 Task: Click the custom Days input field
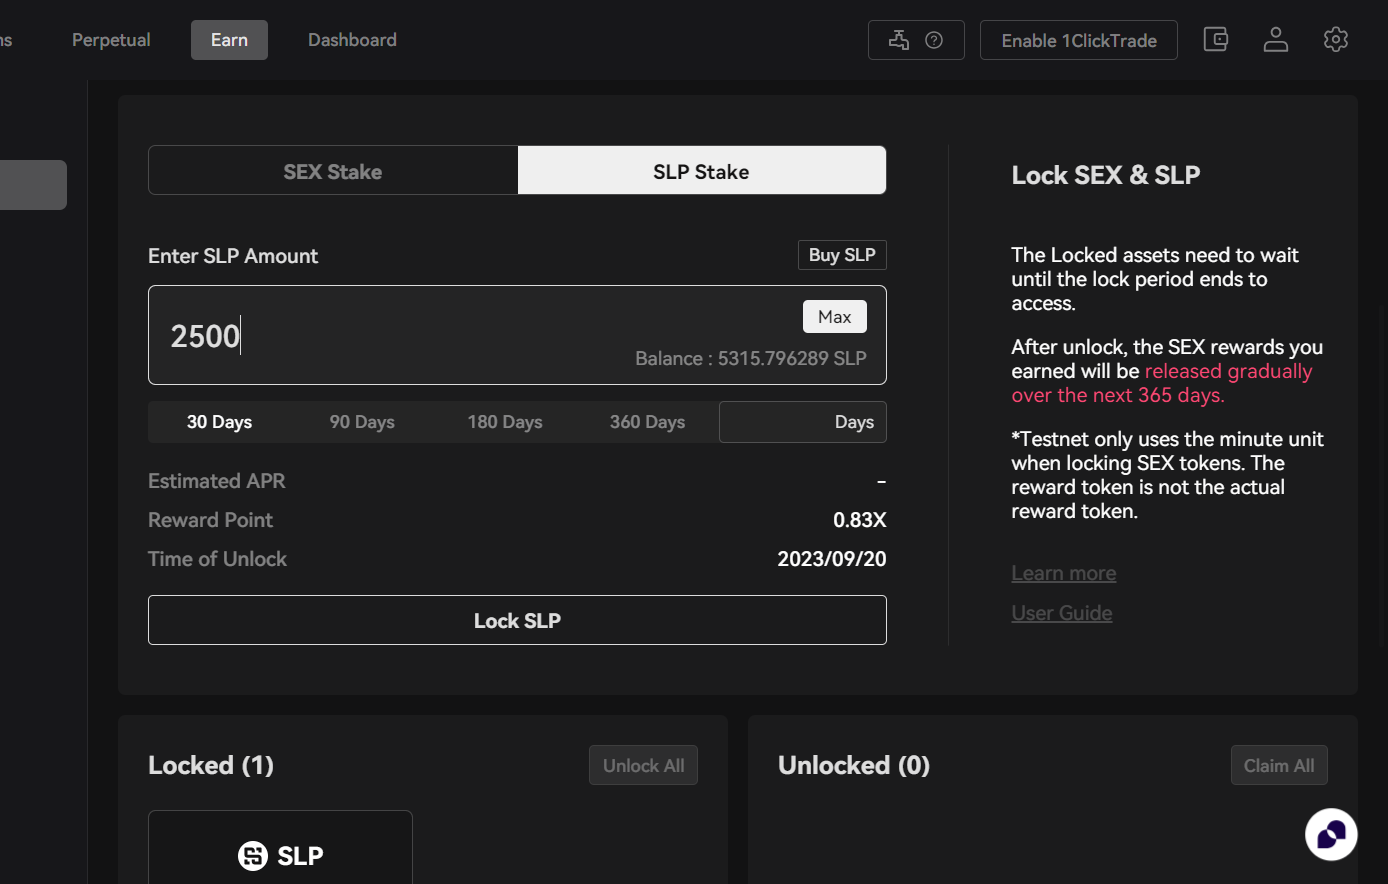(803, 422)
